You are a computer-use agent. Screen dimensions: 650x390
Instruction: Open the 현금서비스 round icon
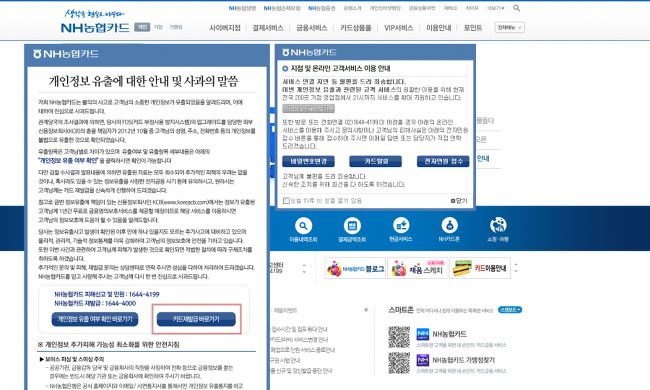coord(401,225)
